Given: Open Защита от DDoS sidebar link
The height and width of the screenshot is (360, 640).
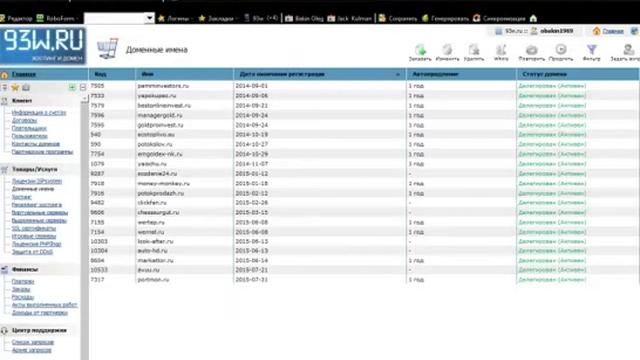Looking at the screenshot, I should pyautogui.click(x=32, y=252).
